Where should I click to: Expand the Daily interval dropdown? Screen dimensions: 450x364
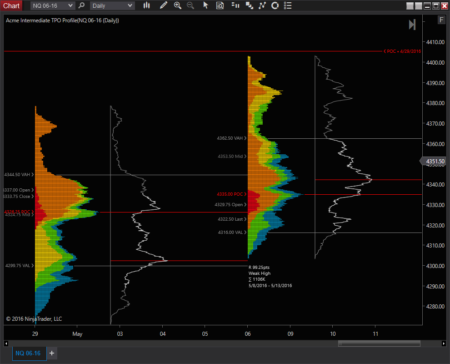pos(112,6)
